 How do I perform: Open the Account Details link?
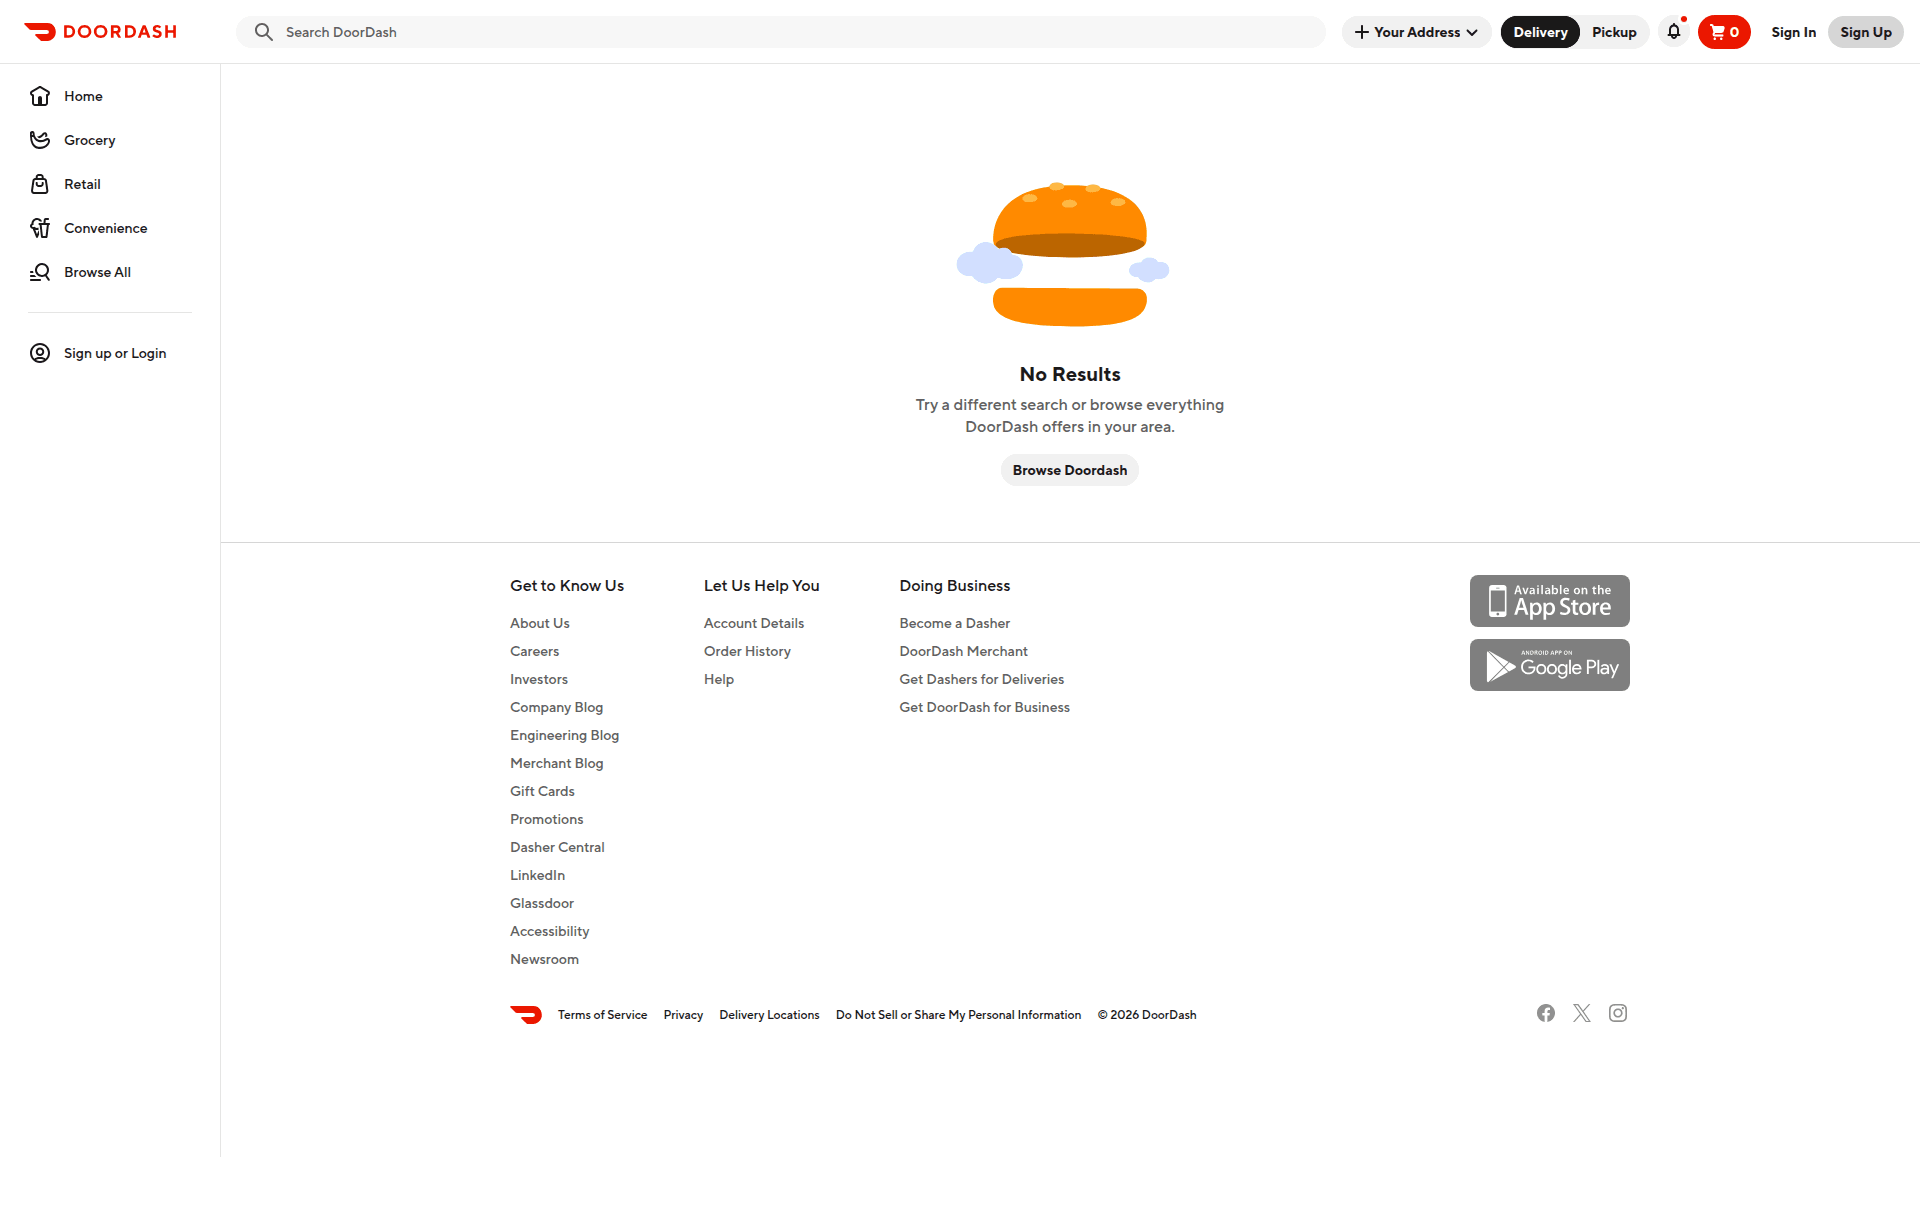click(754, 623)
